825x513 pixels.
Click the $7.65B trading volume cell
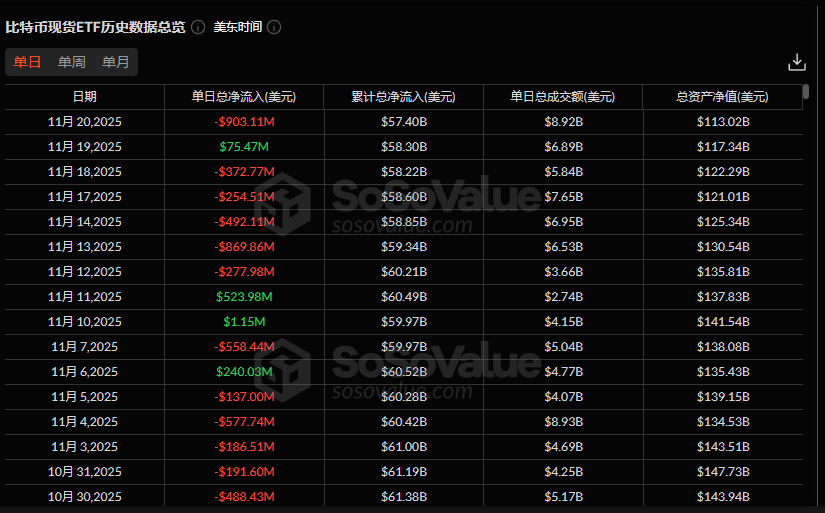point(564,197)
